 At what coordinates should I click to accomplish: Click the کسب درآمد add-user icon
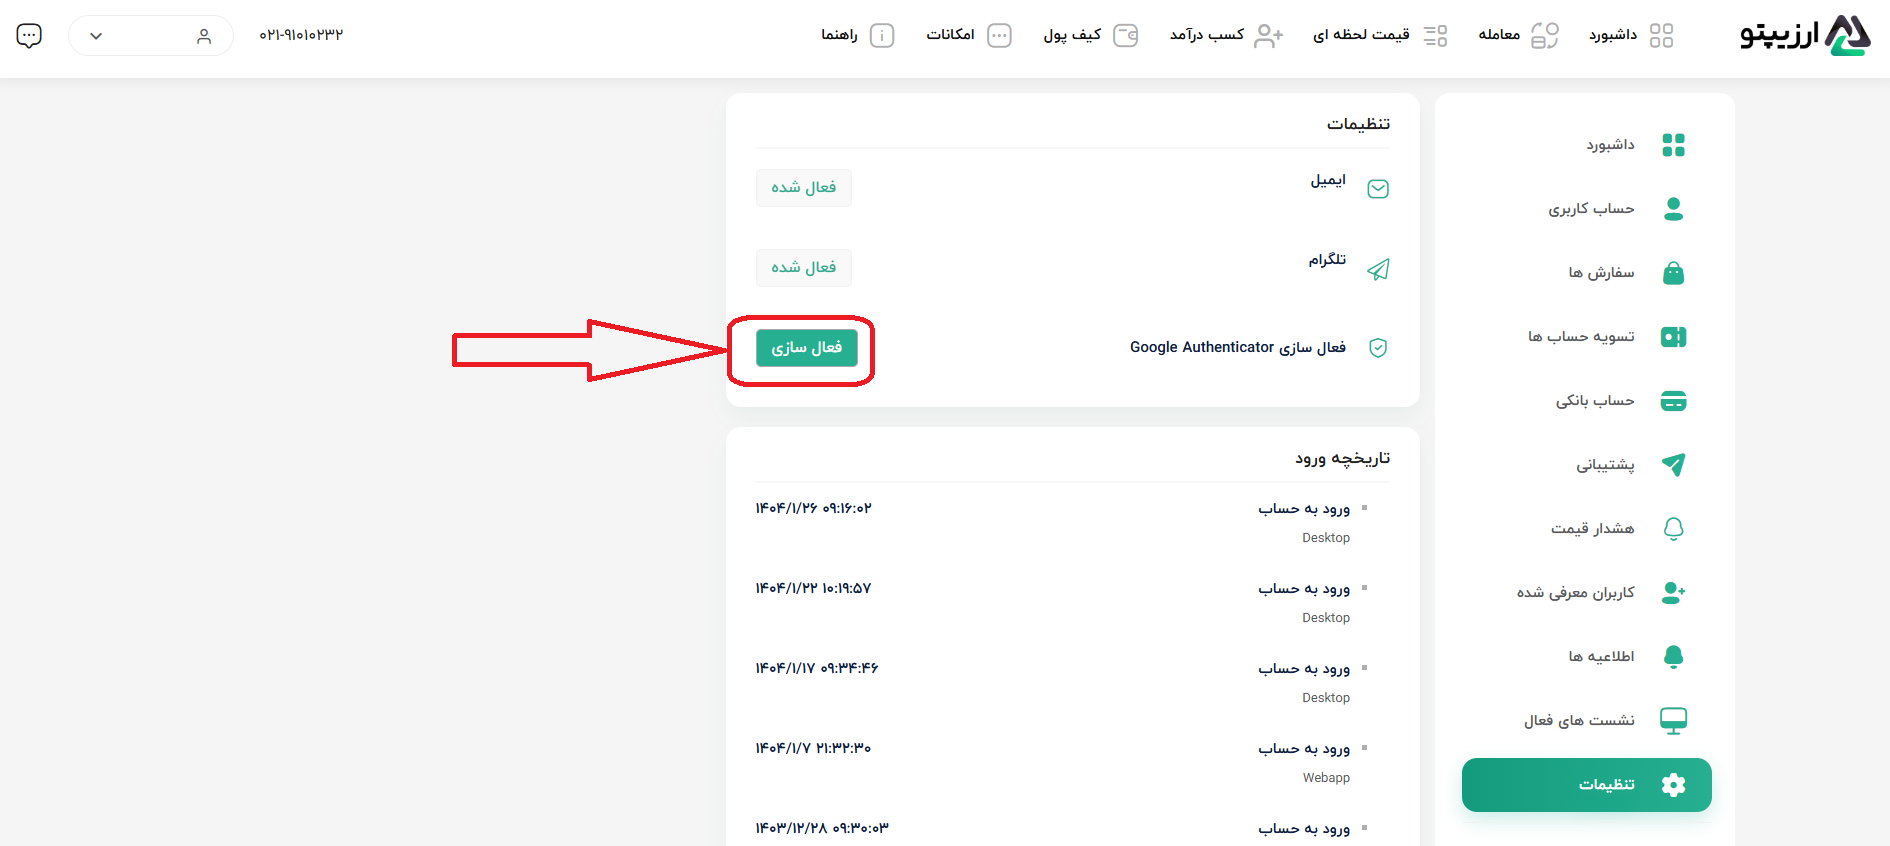pos(1269,35)
